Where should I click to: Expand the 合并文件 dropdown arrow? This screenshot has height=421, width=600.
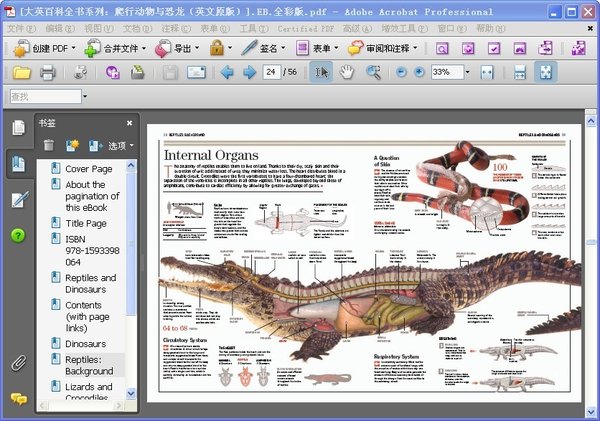pos(144,48)
